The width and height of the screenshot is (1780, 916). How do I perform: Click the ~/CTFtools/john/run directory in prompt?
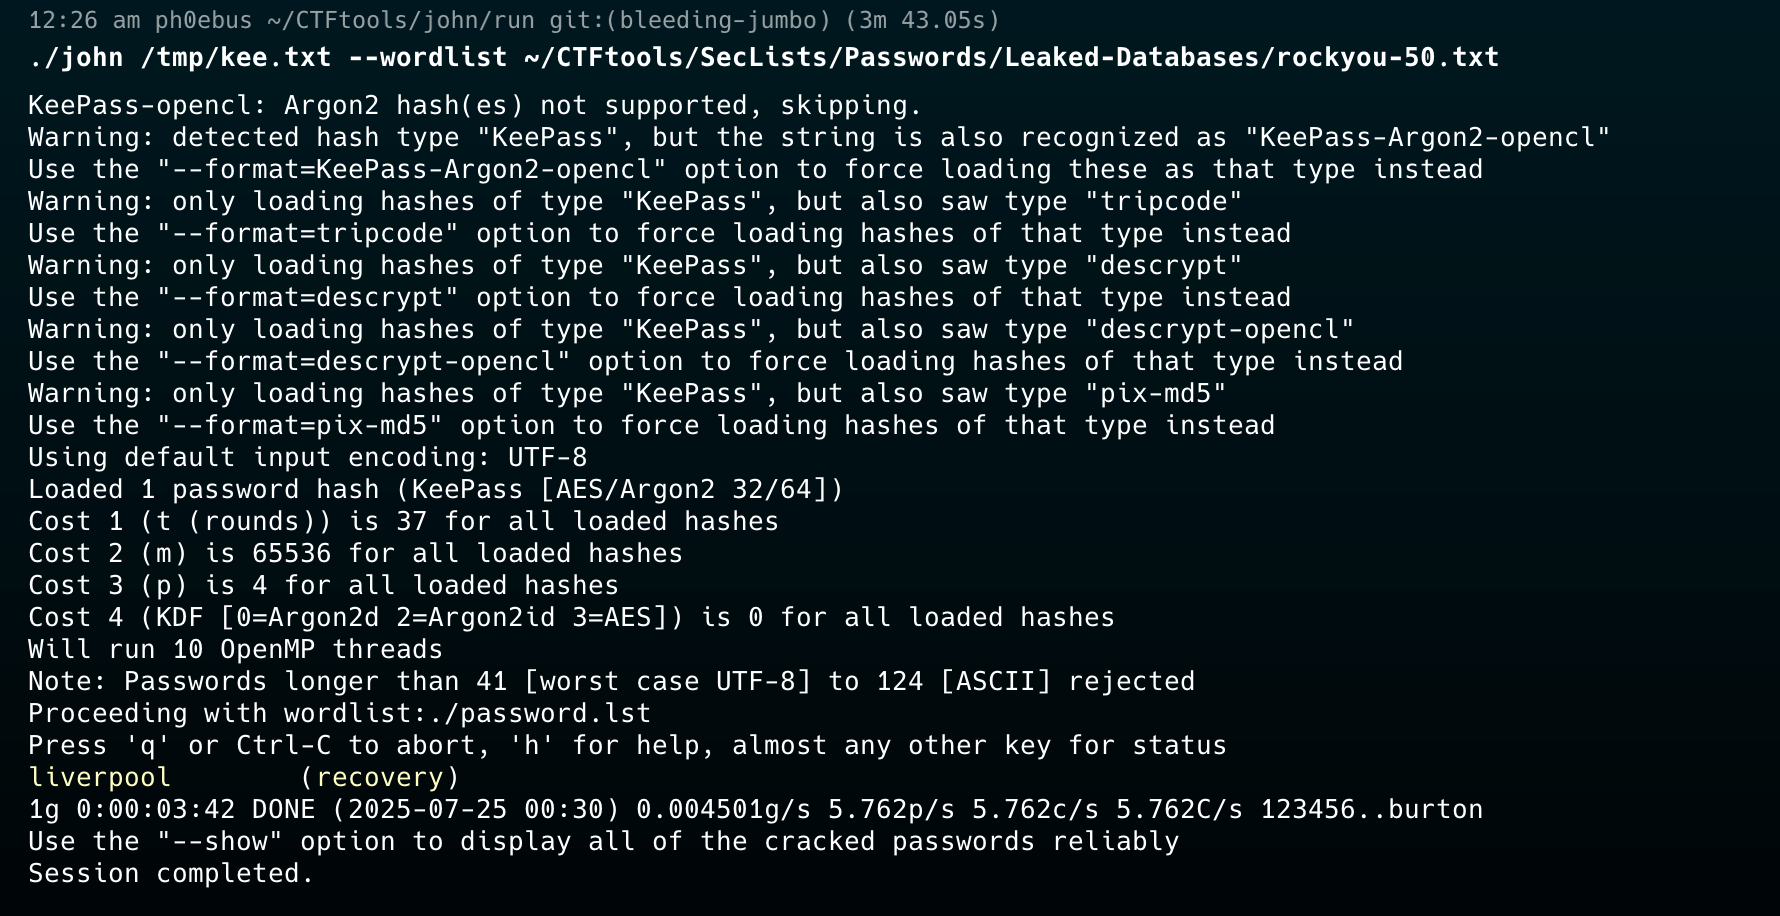404,20
